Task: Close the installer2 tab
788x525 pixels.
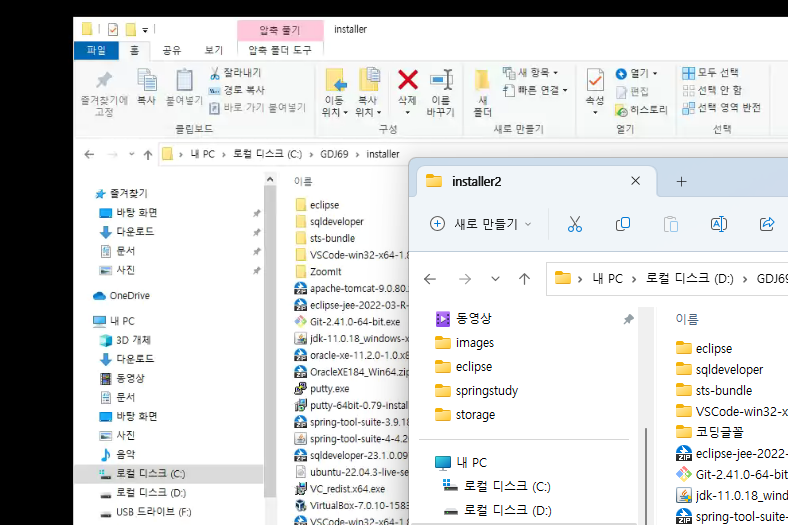Action: pos(635,181)
